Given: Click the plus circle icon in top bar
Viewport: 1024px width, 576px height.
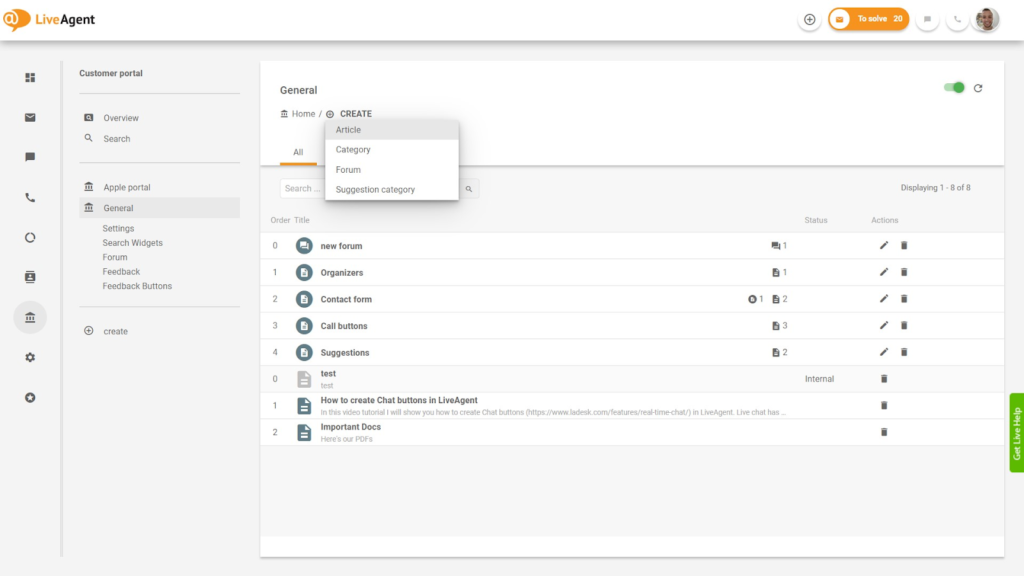Looking at the screenshot, I should coord(810,20).
